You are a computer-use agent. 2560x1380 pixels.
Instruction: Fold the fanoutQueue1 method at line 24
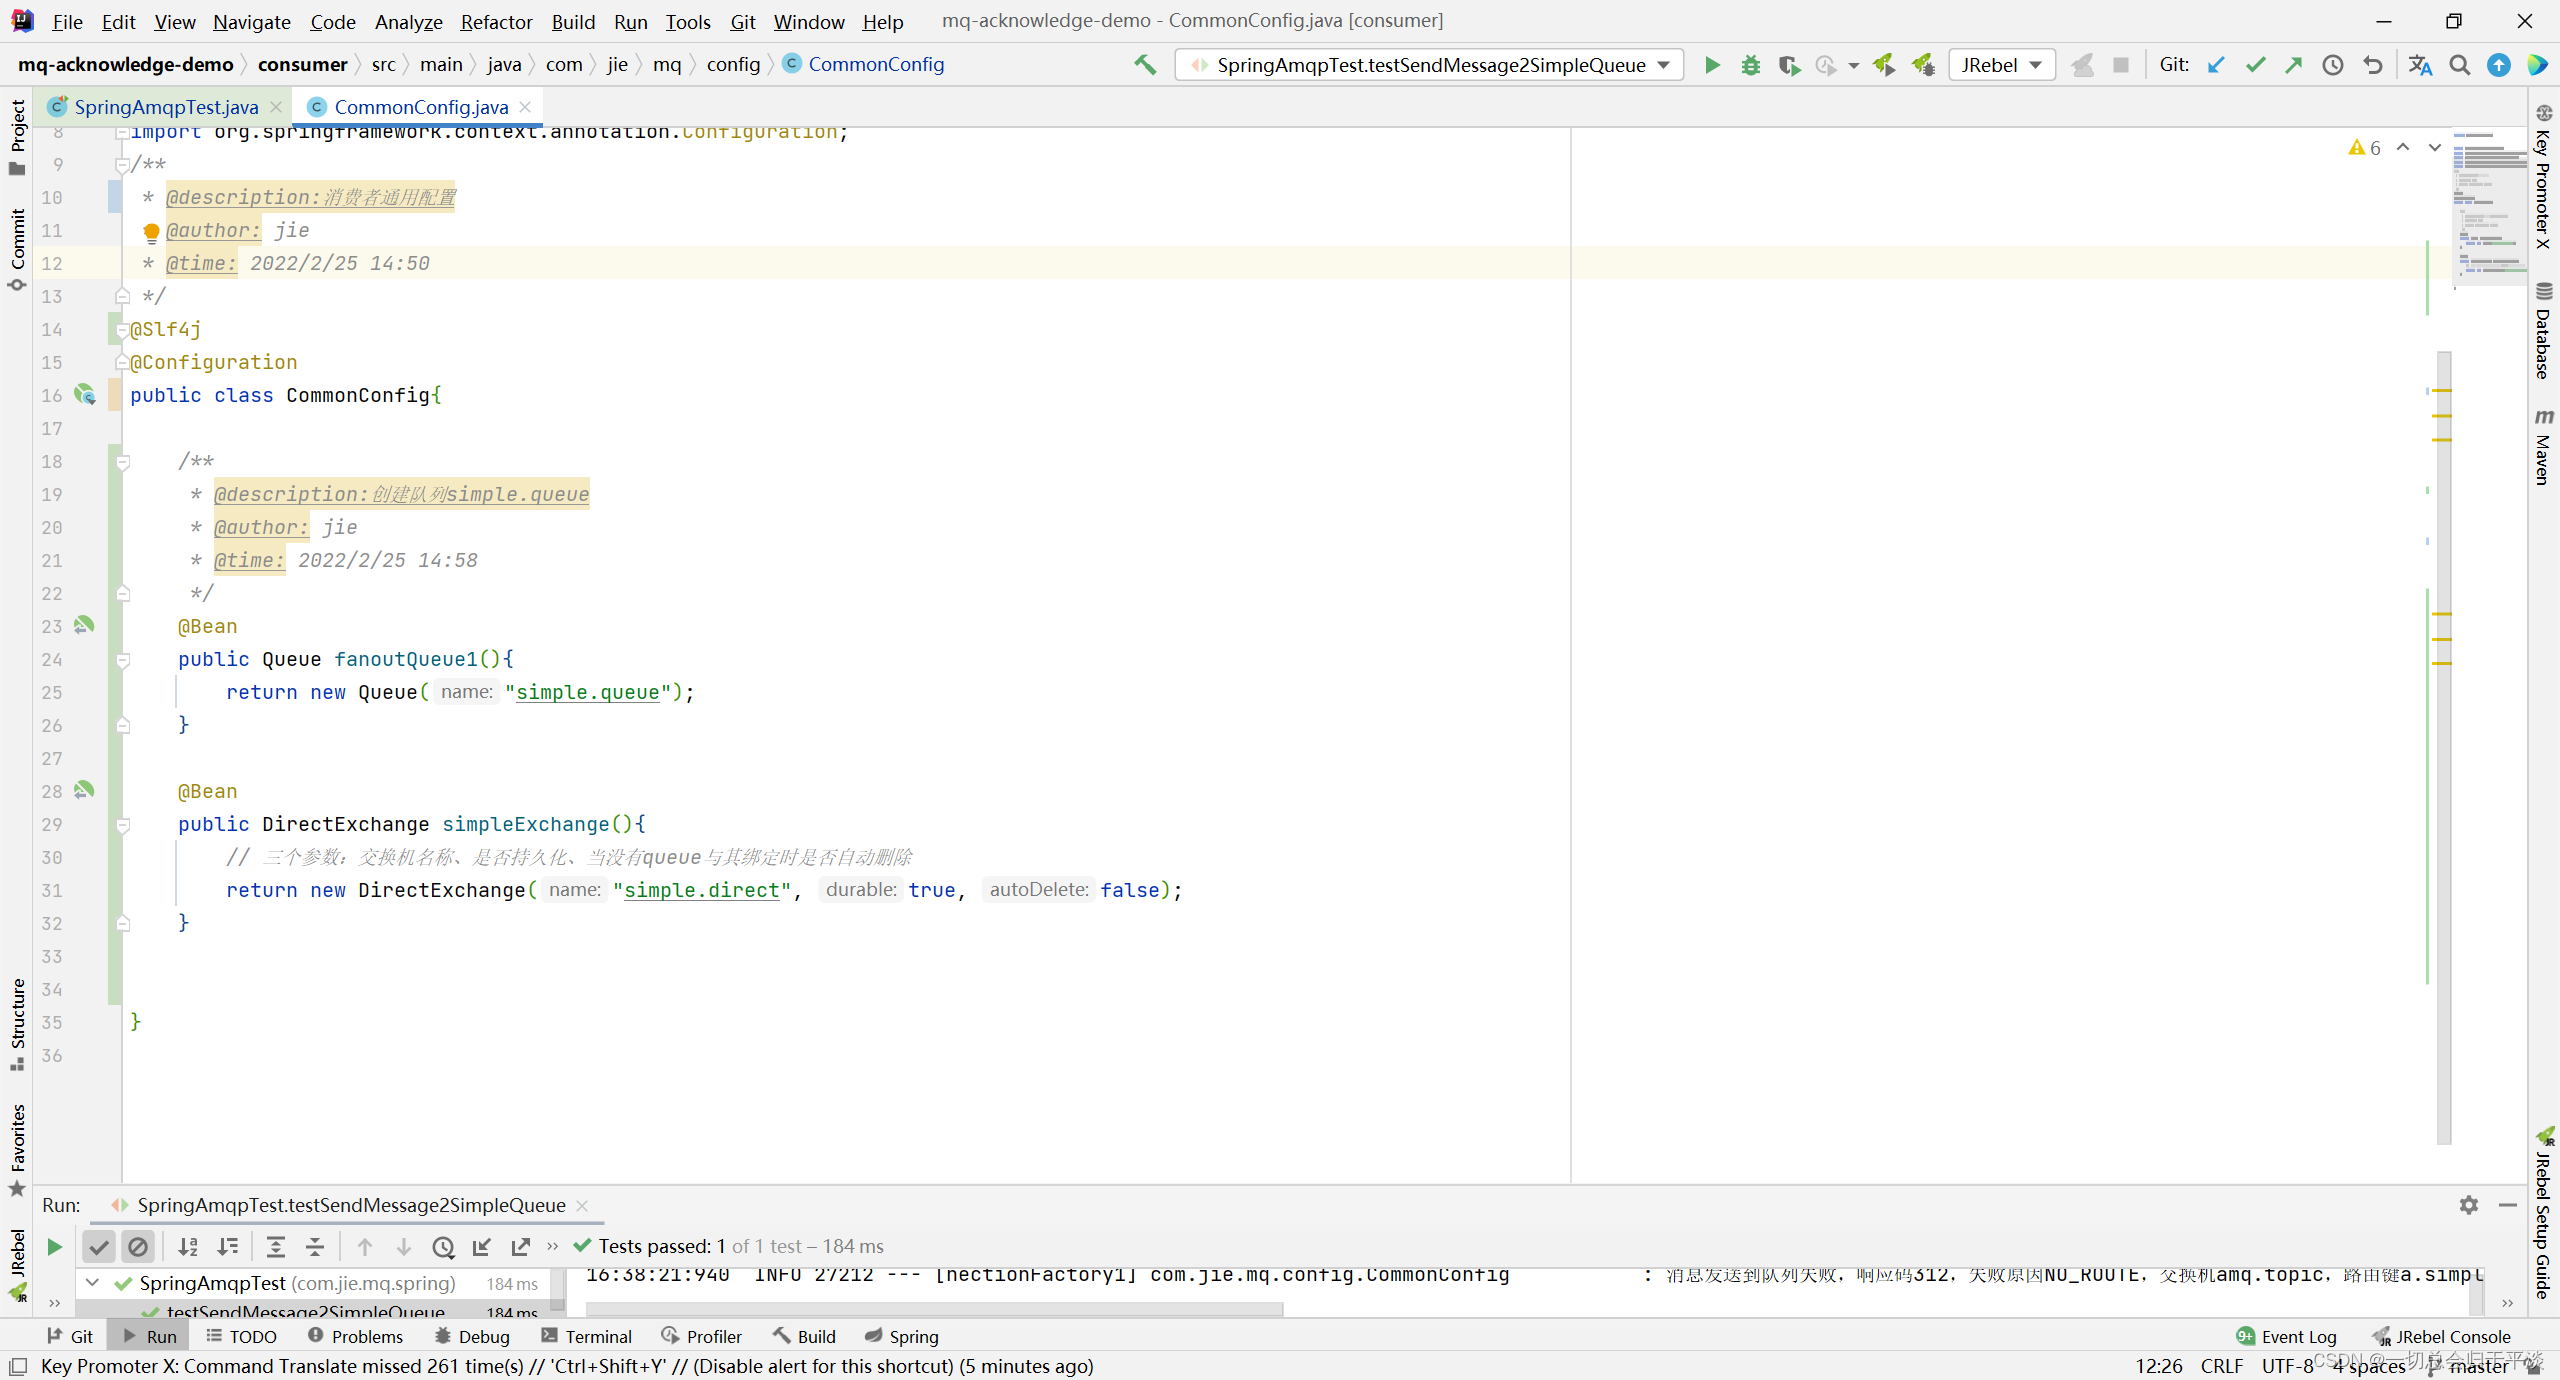pos(123,660)
